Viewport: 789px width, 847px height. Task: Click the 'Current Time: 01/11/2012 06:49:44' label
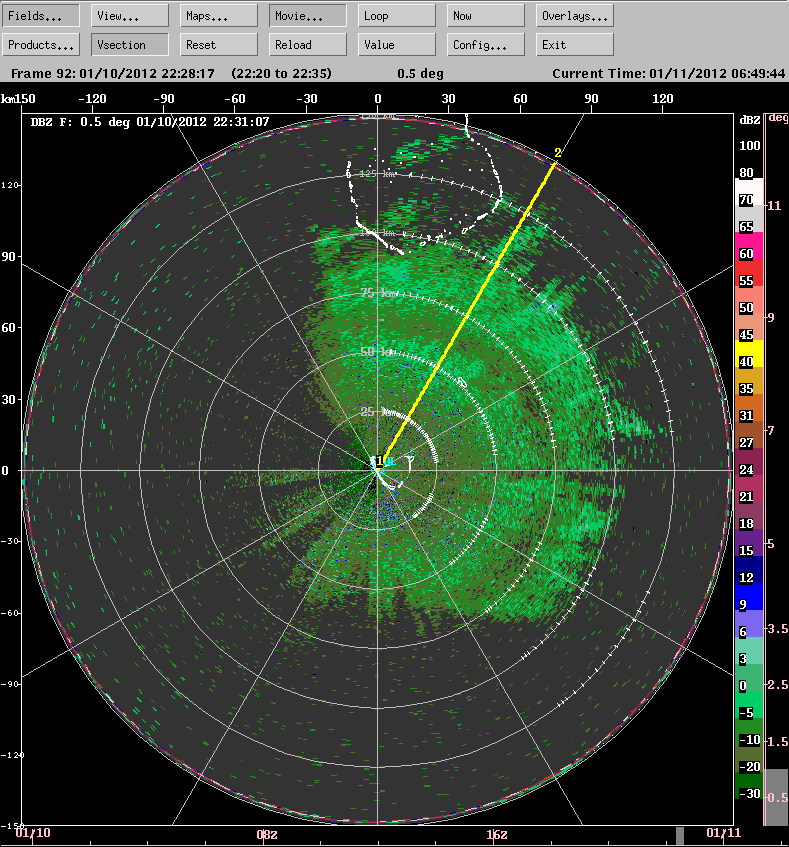tap(669, 73)
